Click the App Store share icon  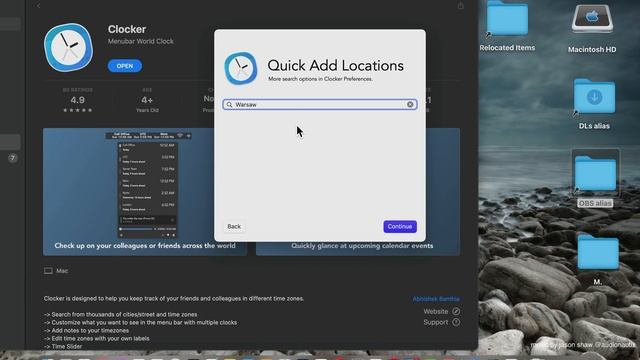(x=460, y=6)
